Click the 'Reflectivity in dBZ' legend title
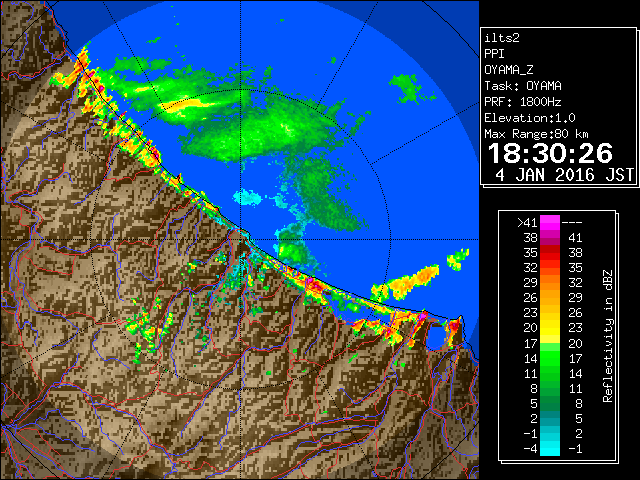The image size is (640, 480). (608, 336)
